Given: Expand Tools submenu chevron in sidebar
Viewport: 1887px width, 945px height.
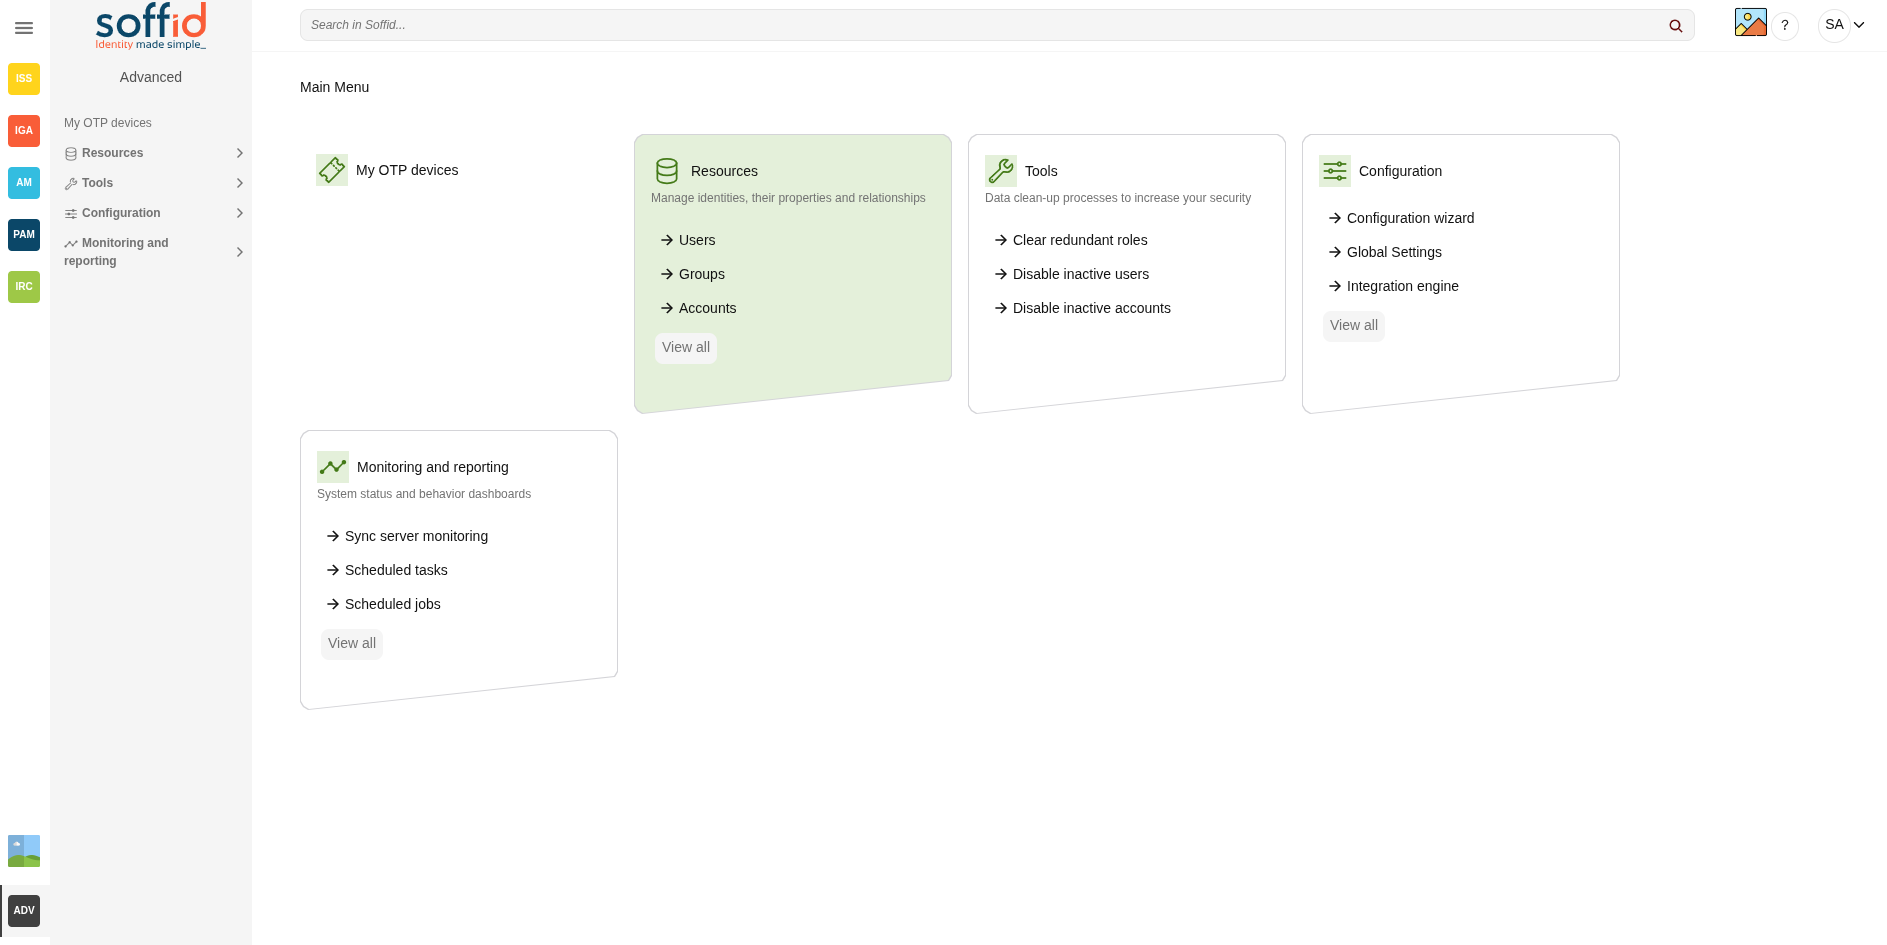Looking at the screenshot, I should [239, 183].
